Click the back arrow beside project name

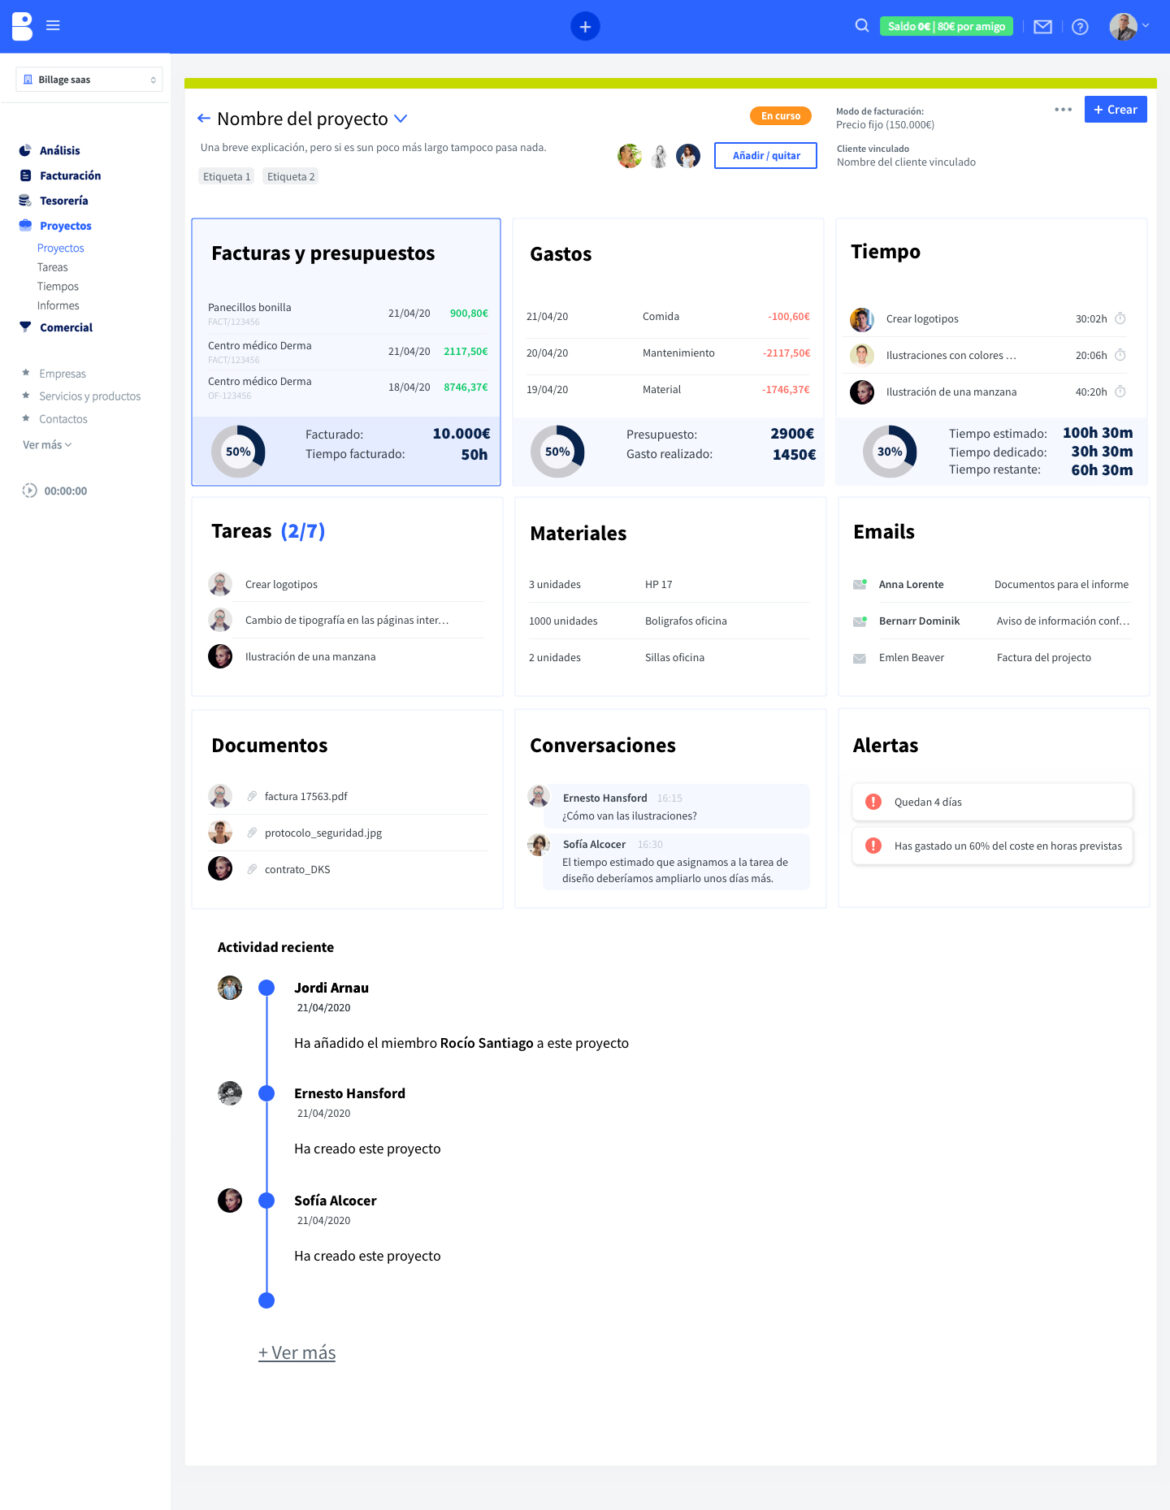[204, 118]
